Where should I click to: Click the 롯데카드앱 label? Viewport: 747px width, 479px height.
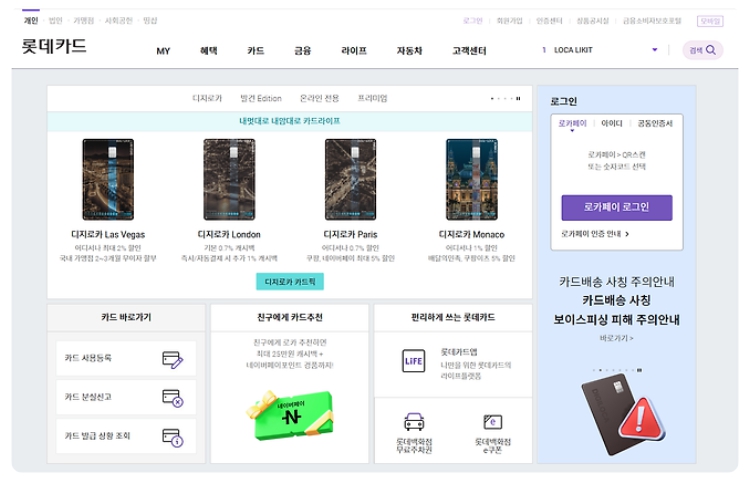coord(459,352)
